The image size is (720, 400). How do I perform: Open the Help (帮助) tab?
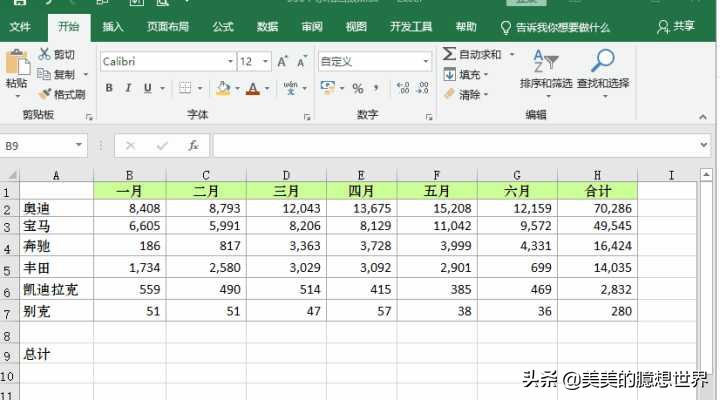pos(466,27)
